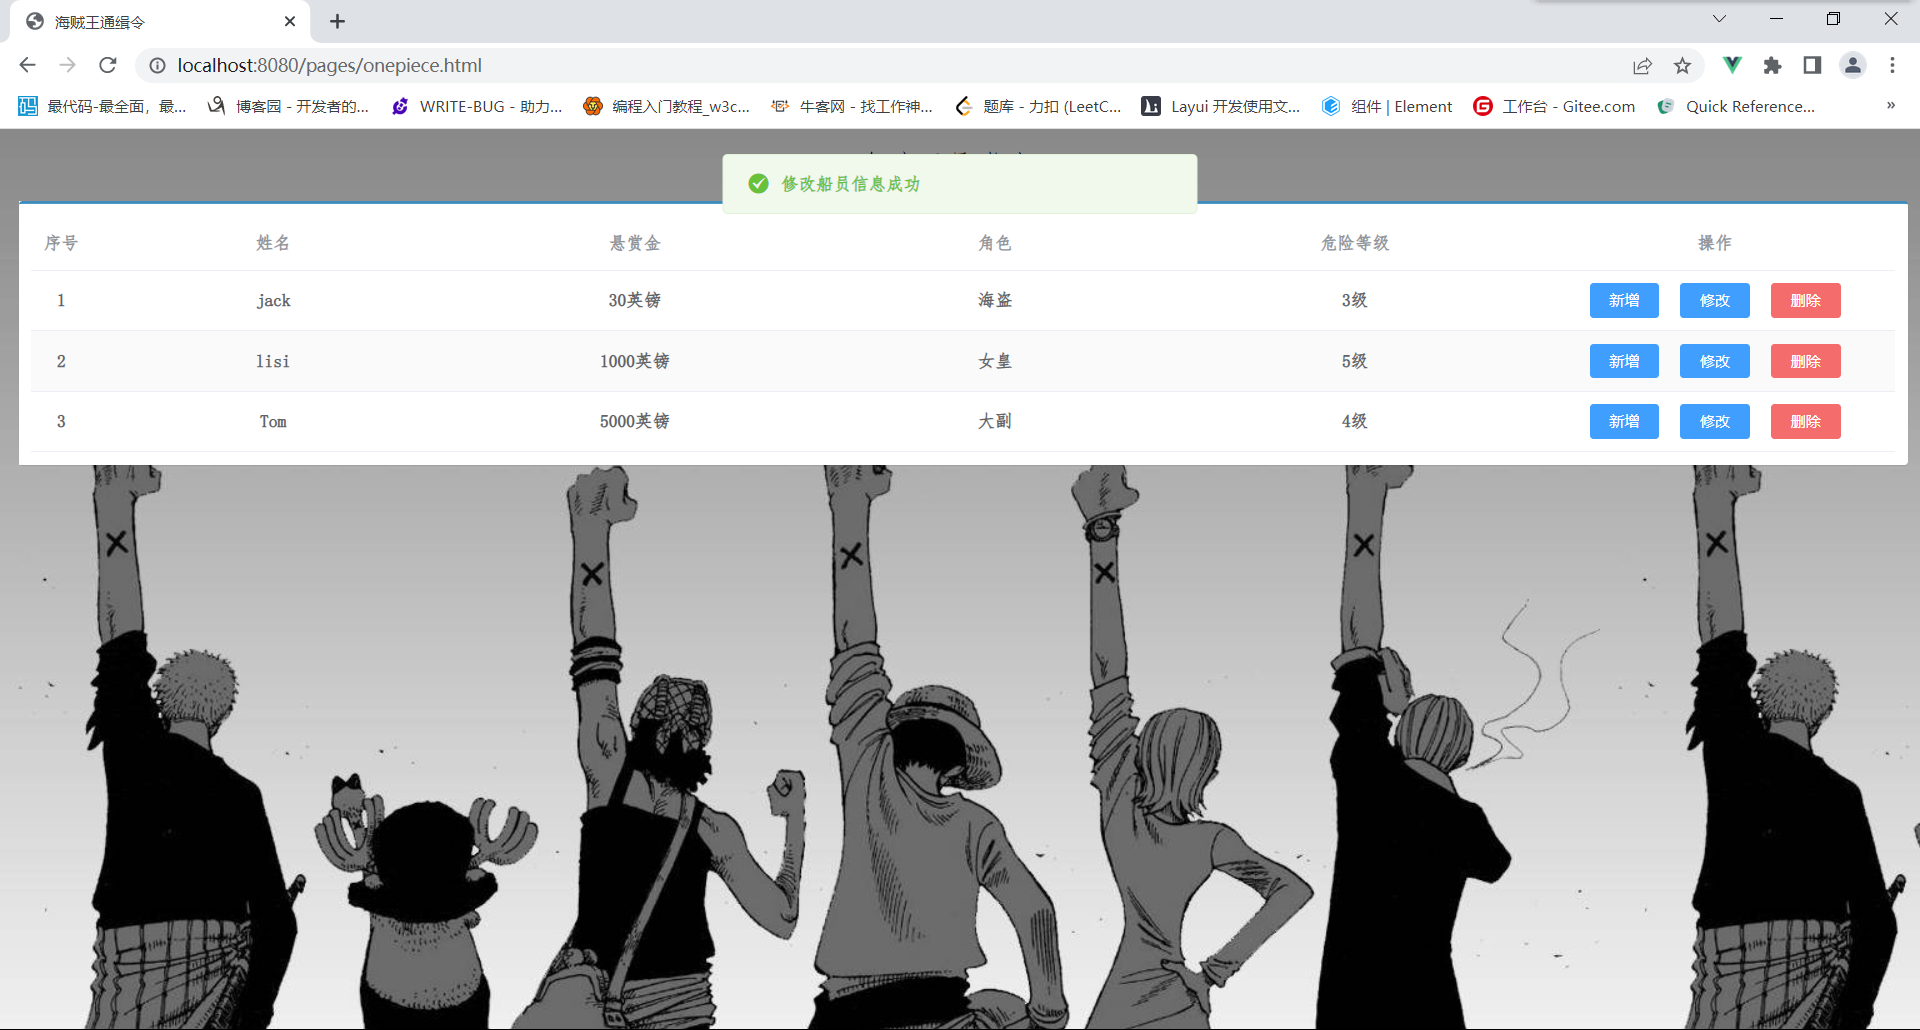Select the name cell 'Tom'
1920x1030 pixels.
(273, 422)
